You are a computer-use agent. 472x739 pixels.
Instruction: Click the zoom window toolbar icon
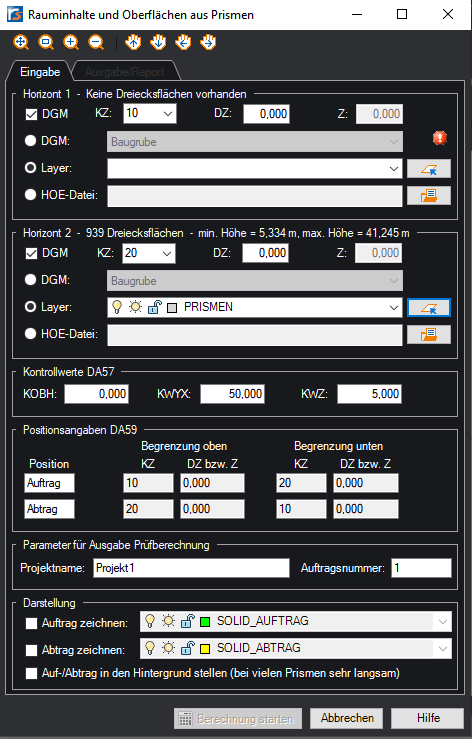coord(46,42)
